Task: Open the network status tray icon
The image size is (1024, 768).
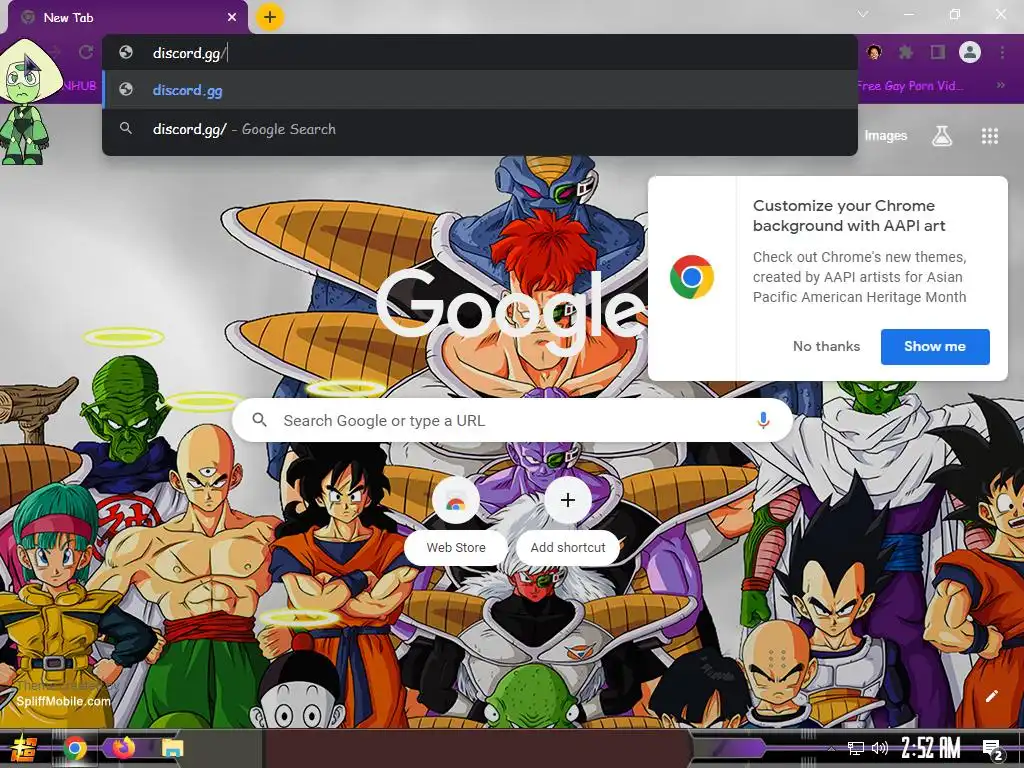Action: pyautogui.click(x=856, y=748)
